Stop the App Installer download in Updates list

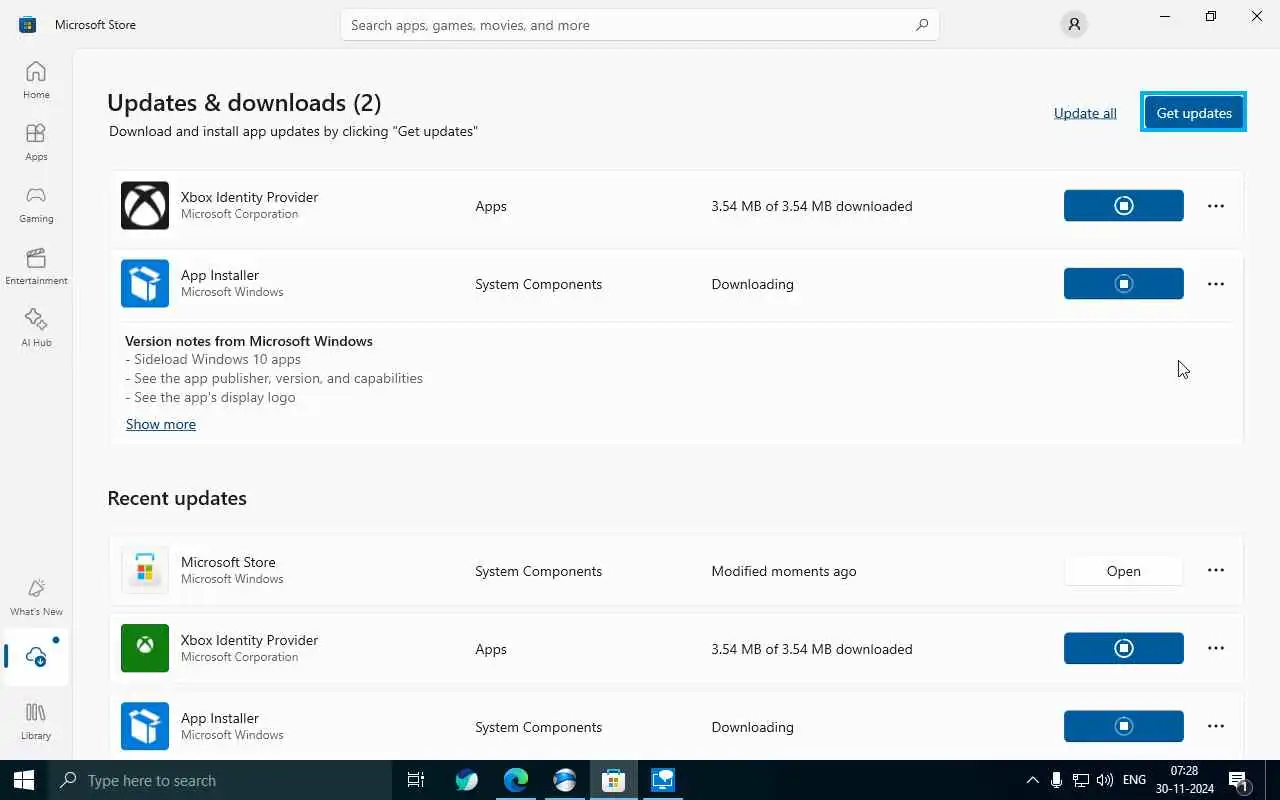point(1124,284)
